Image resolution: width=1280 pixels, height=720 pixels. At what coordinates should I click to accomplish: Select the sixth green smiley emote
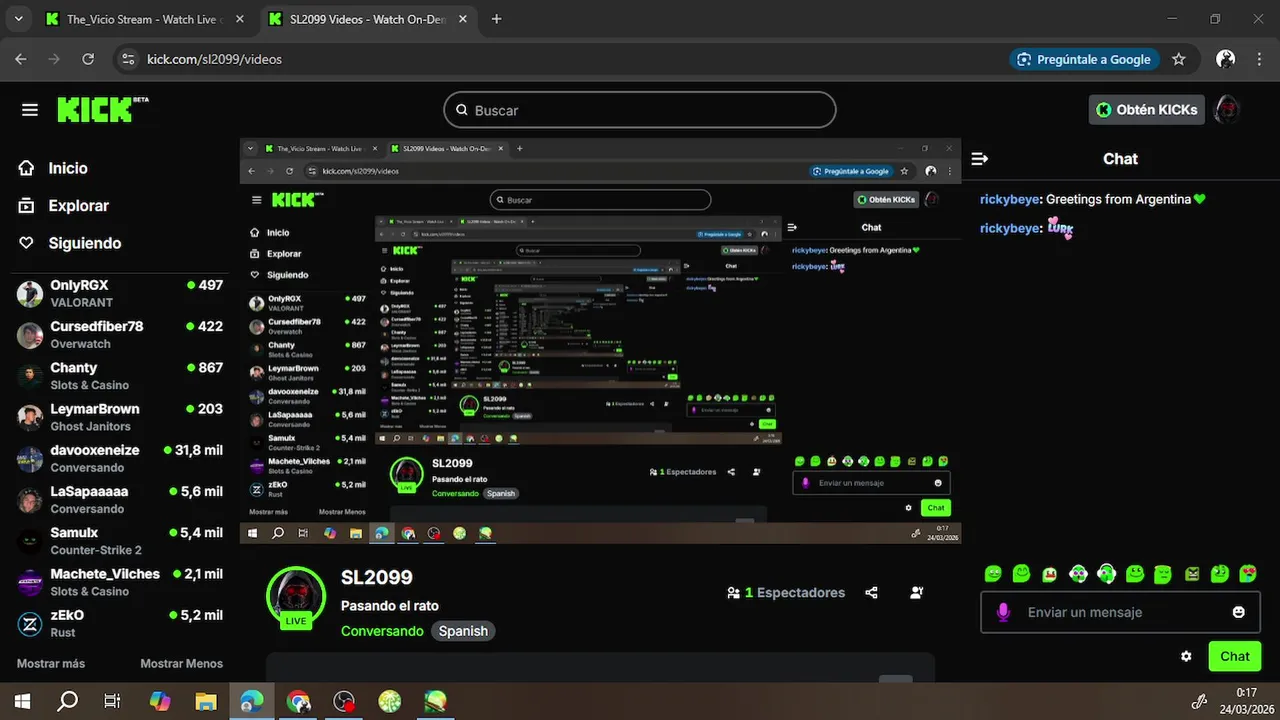[1135, 574]
